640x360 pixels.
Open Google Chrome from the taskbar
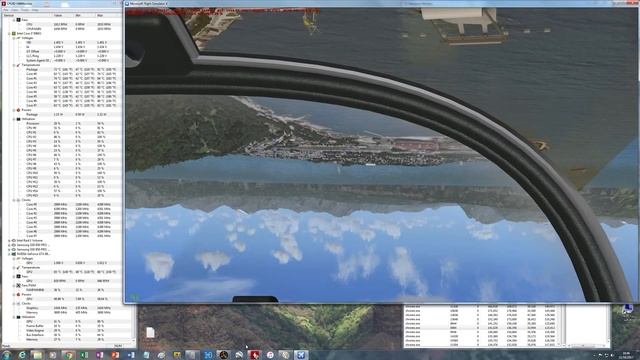tap(68, 355)
